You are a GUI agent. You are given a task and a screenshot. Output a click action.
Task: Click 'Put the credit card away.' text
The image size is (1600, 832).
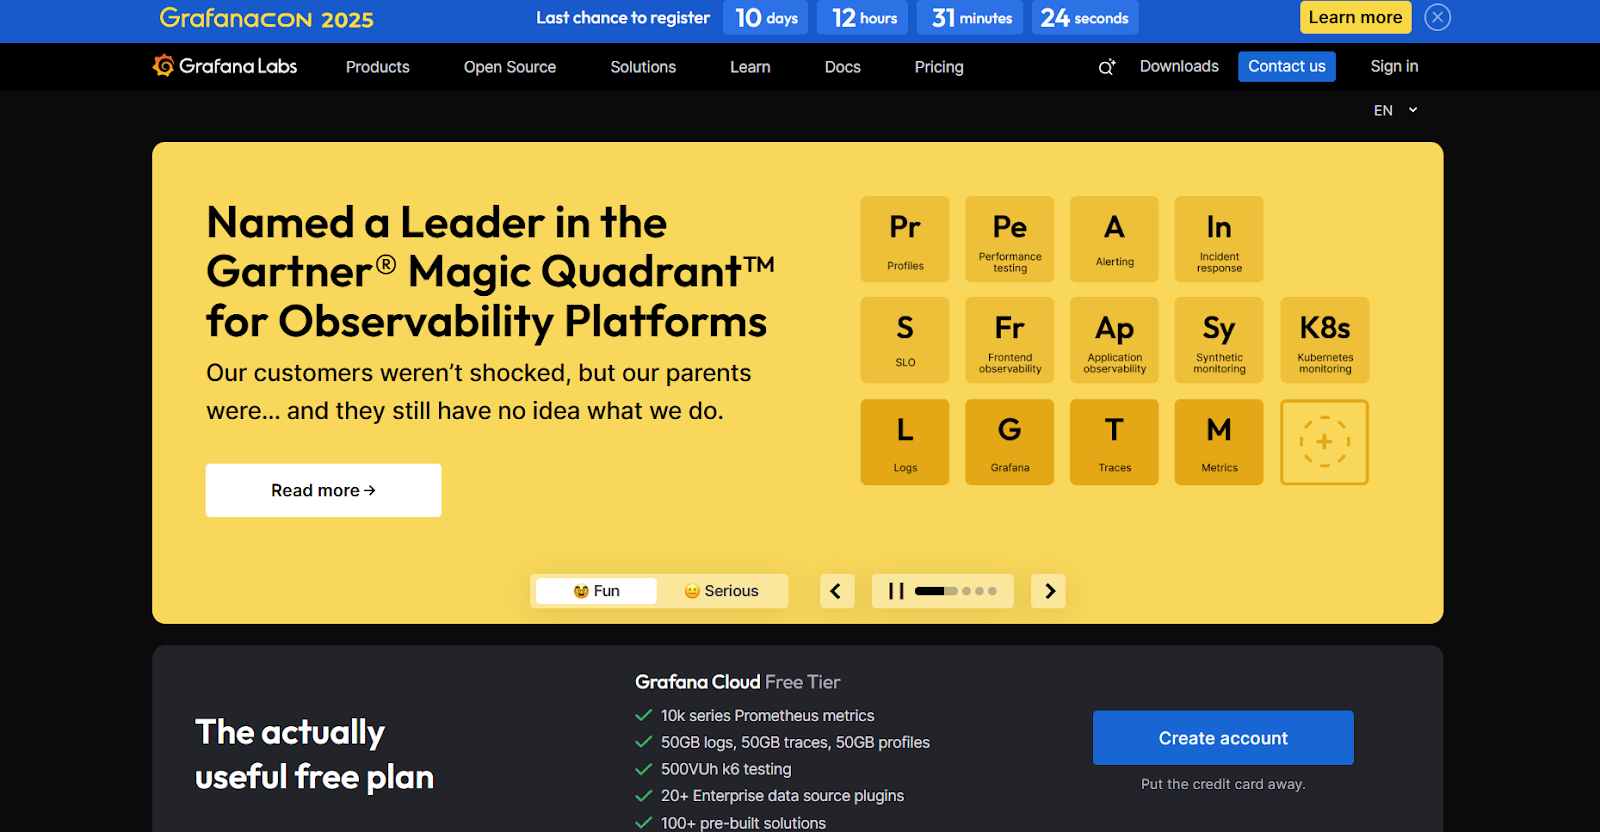coord(1223,784)
